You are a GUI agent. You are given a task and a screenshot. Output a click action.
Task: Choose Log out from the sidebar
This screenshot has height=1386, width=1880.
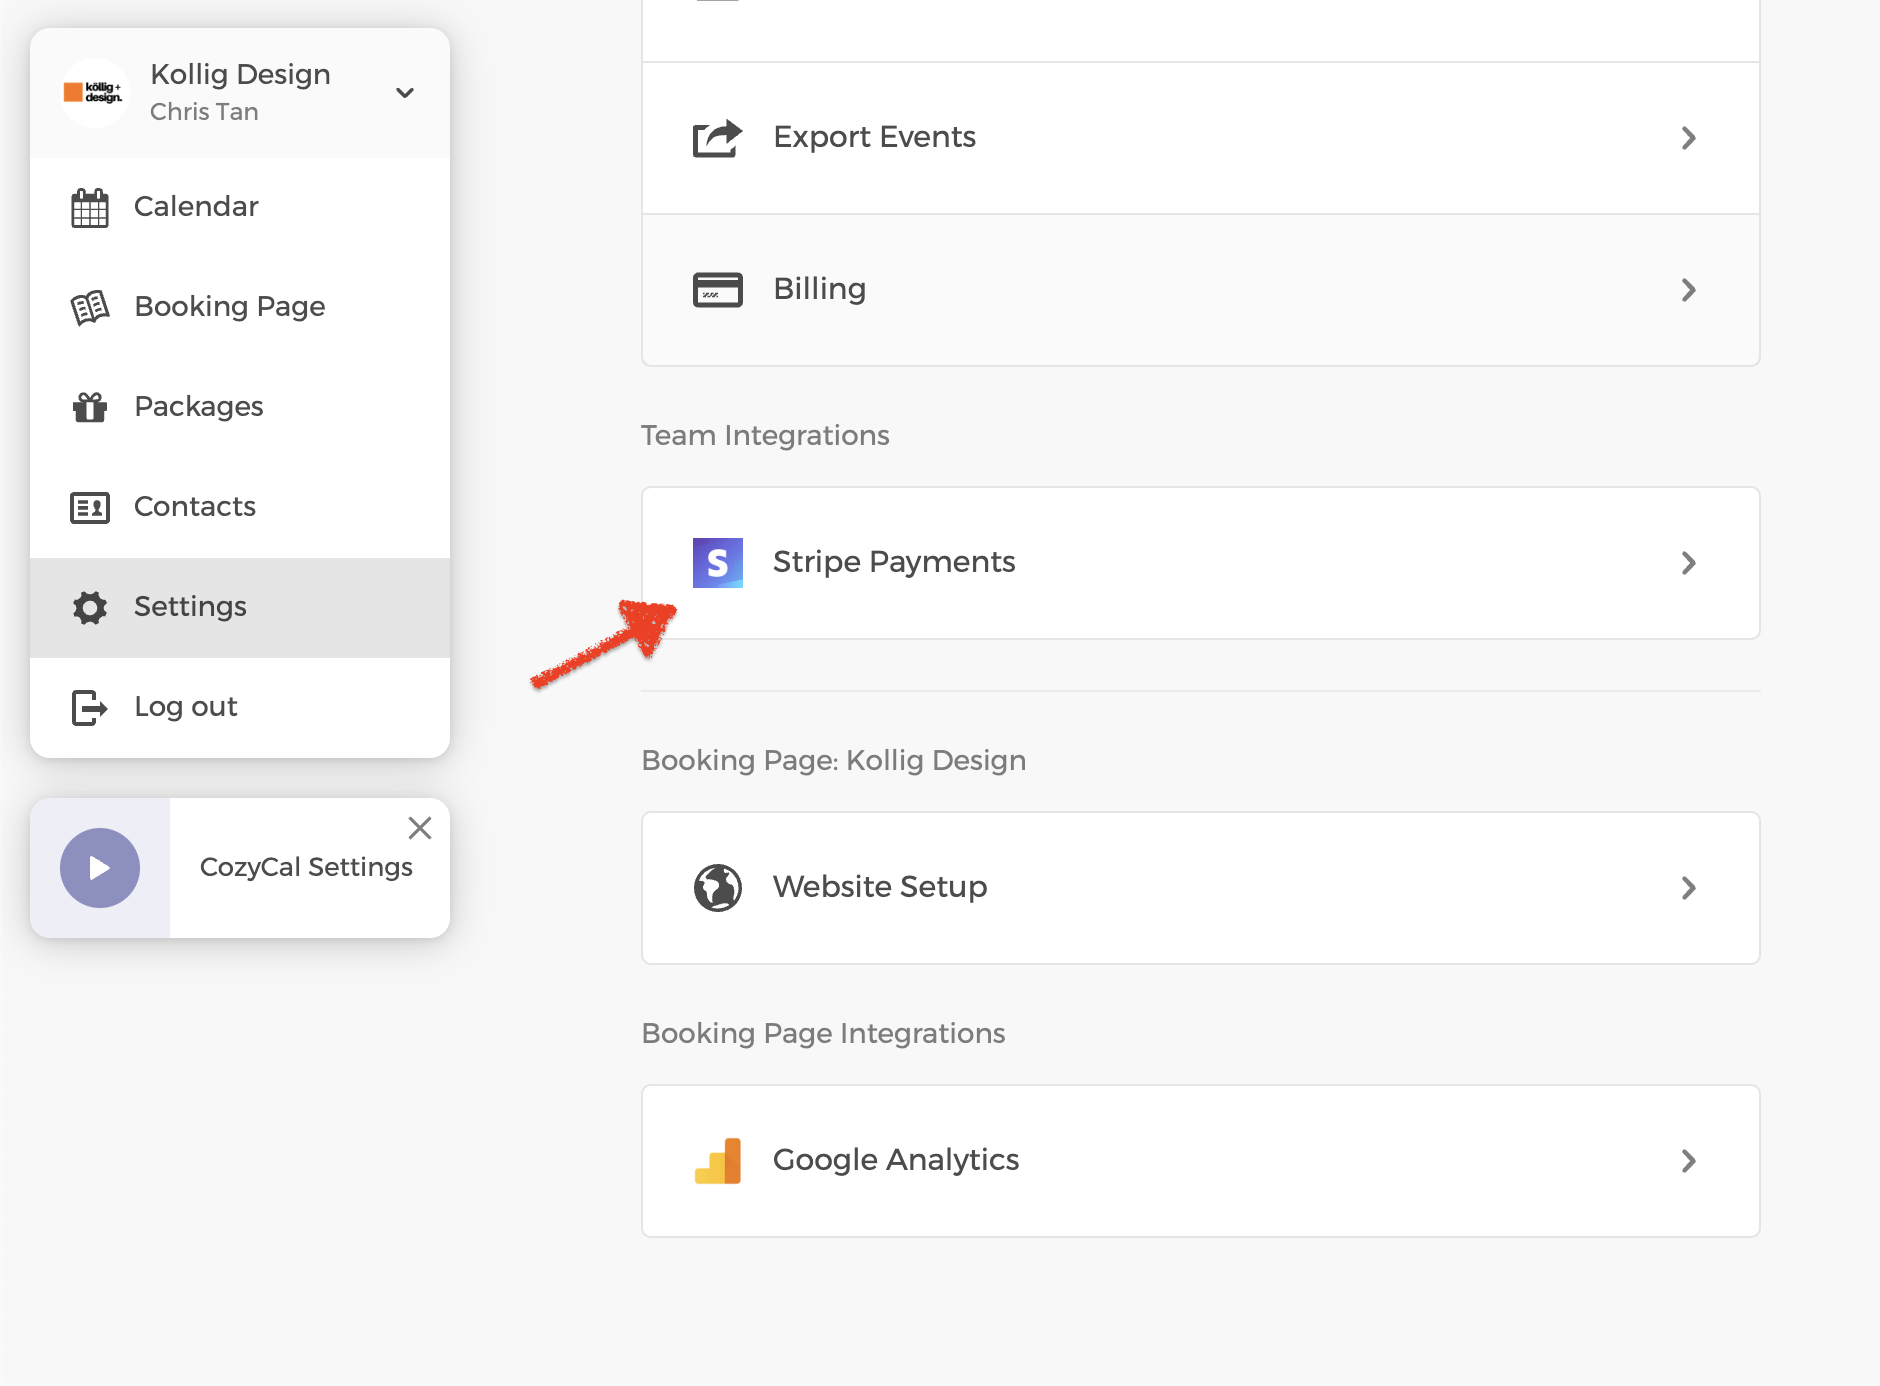240,707
